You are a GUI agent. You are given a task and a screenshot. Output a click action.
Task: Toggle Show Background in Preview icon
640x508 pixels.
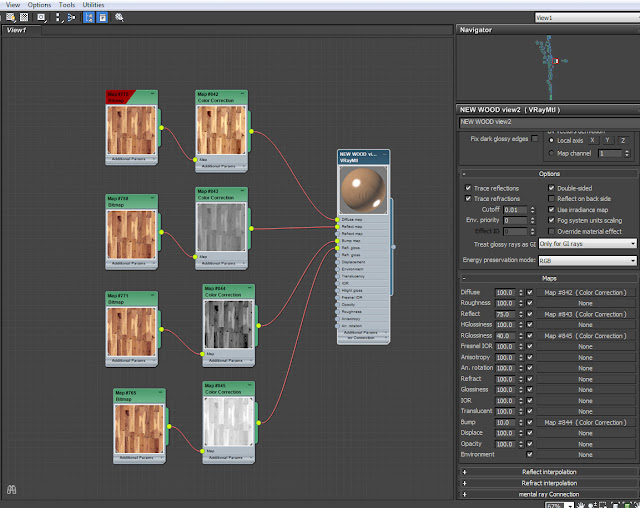(x=24, y=18)
